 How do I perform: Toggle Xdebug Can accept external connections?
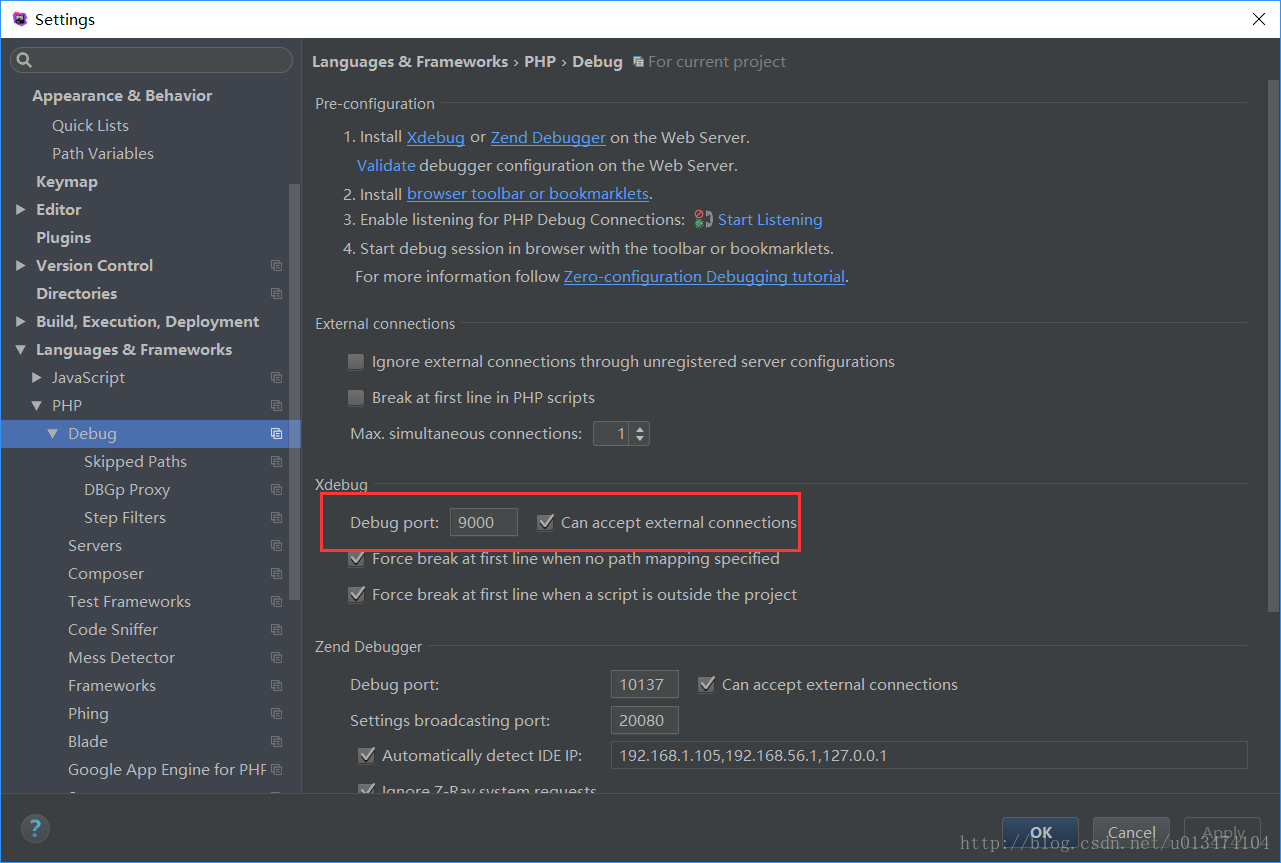click(x=545, y=522)
